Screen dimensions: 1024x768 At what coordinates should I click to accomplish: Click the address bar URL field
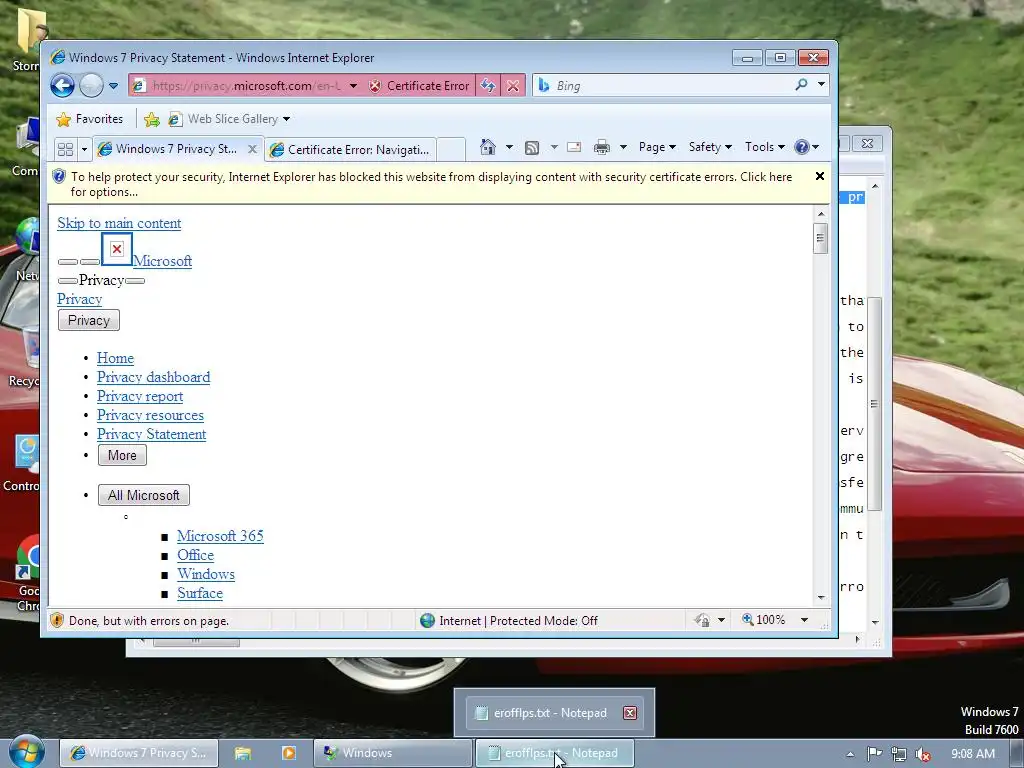pos(246,86)
